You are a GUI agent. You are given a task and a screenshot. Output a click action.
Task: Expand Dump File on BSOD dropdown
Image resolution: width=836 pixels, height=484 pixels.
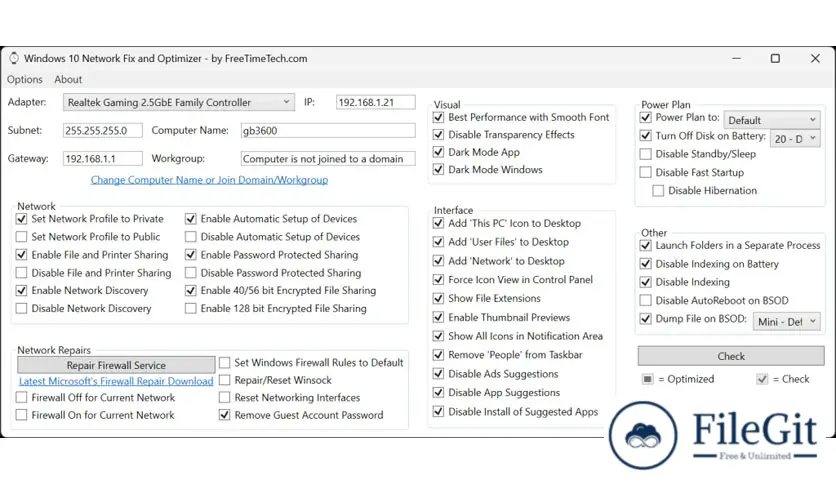click(786, 321)
